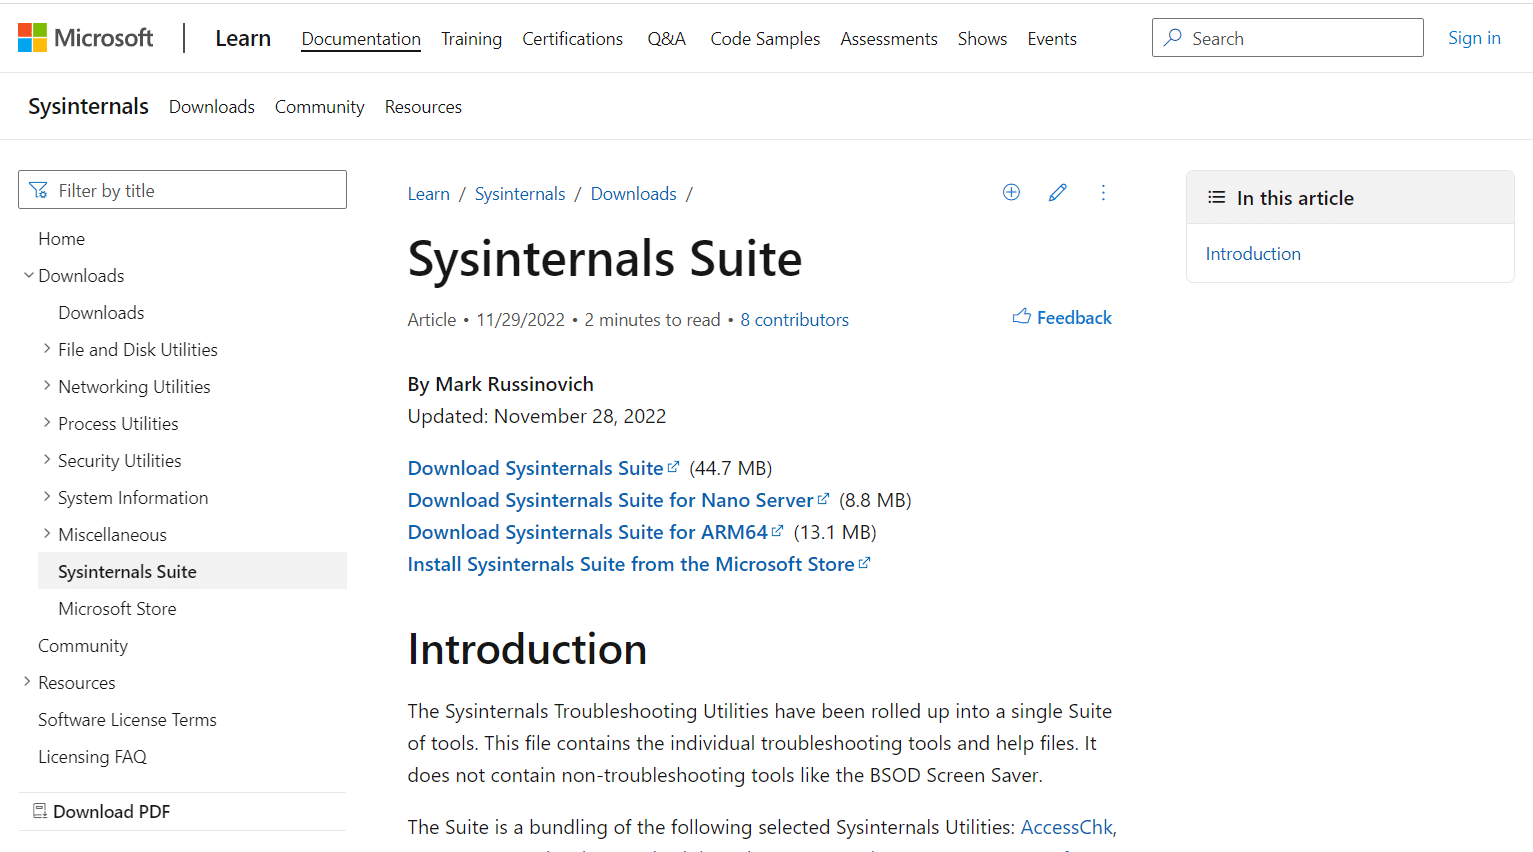This screenshot has width=1533, height=852.
Task: Expand File and Disk Utilities
Action: click(x=47, y=349)
